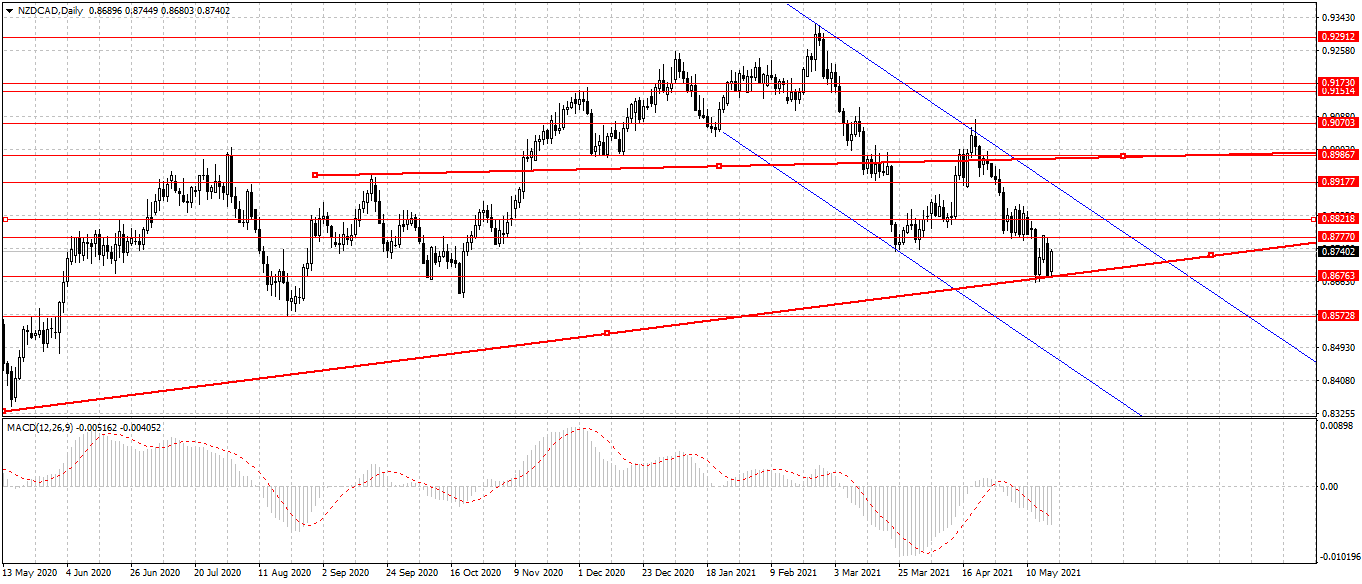The height and width of the screenshot is (584, 1362).
Task: Click the 24 Sep 2020 date on the time axis
Action: (x=413, y=574)
